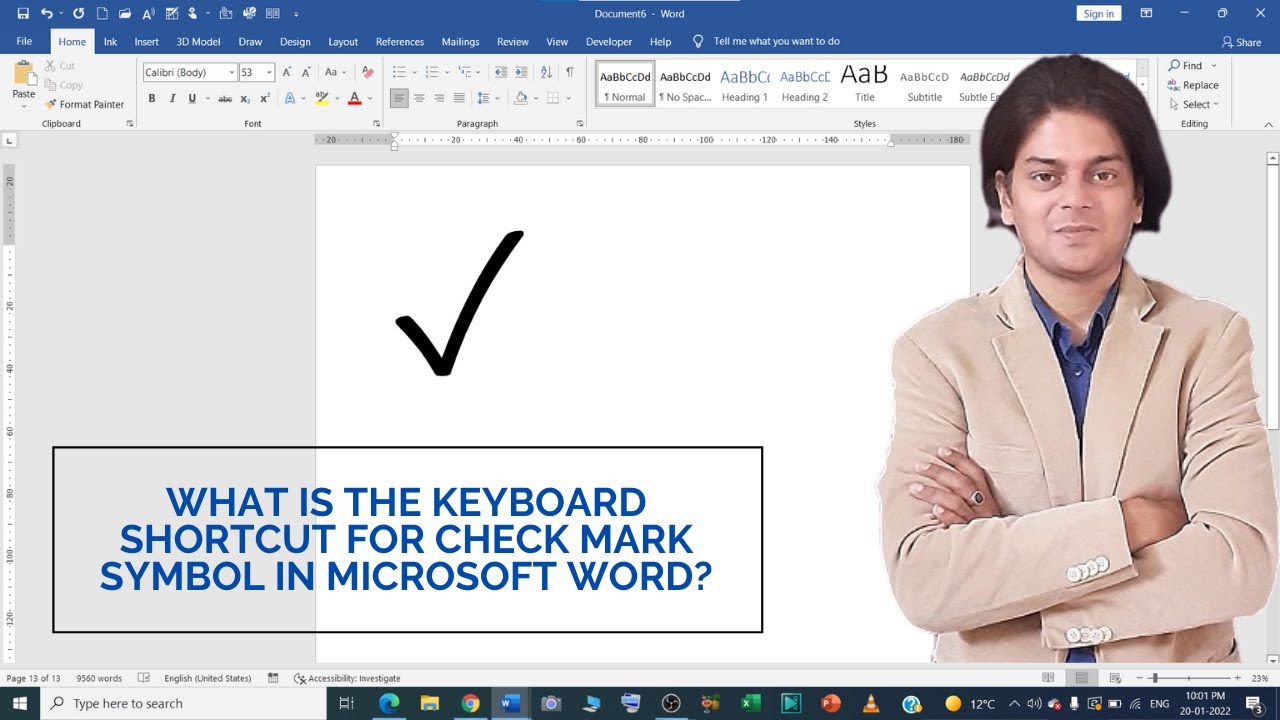
Task: Open the Bullets list dropdown arrow
Action: [414, 72]
